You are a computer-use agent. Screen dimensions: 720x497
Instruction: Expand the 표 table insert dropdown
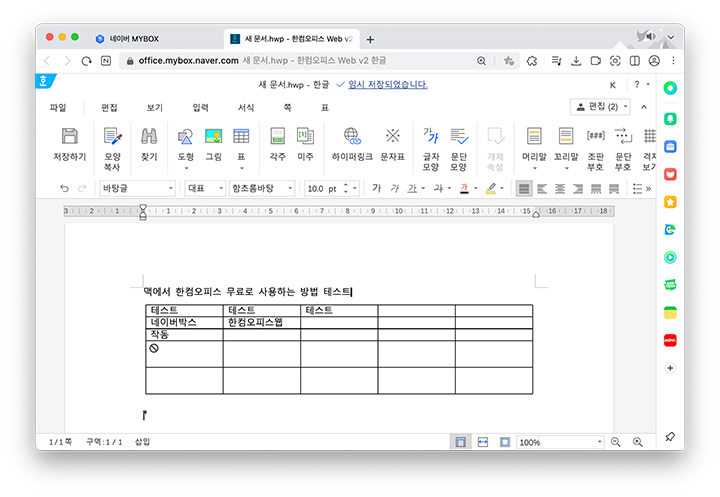pyautogui.click(x=242, y=168)
